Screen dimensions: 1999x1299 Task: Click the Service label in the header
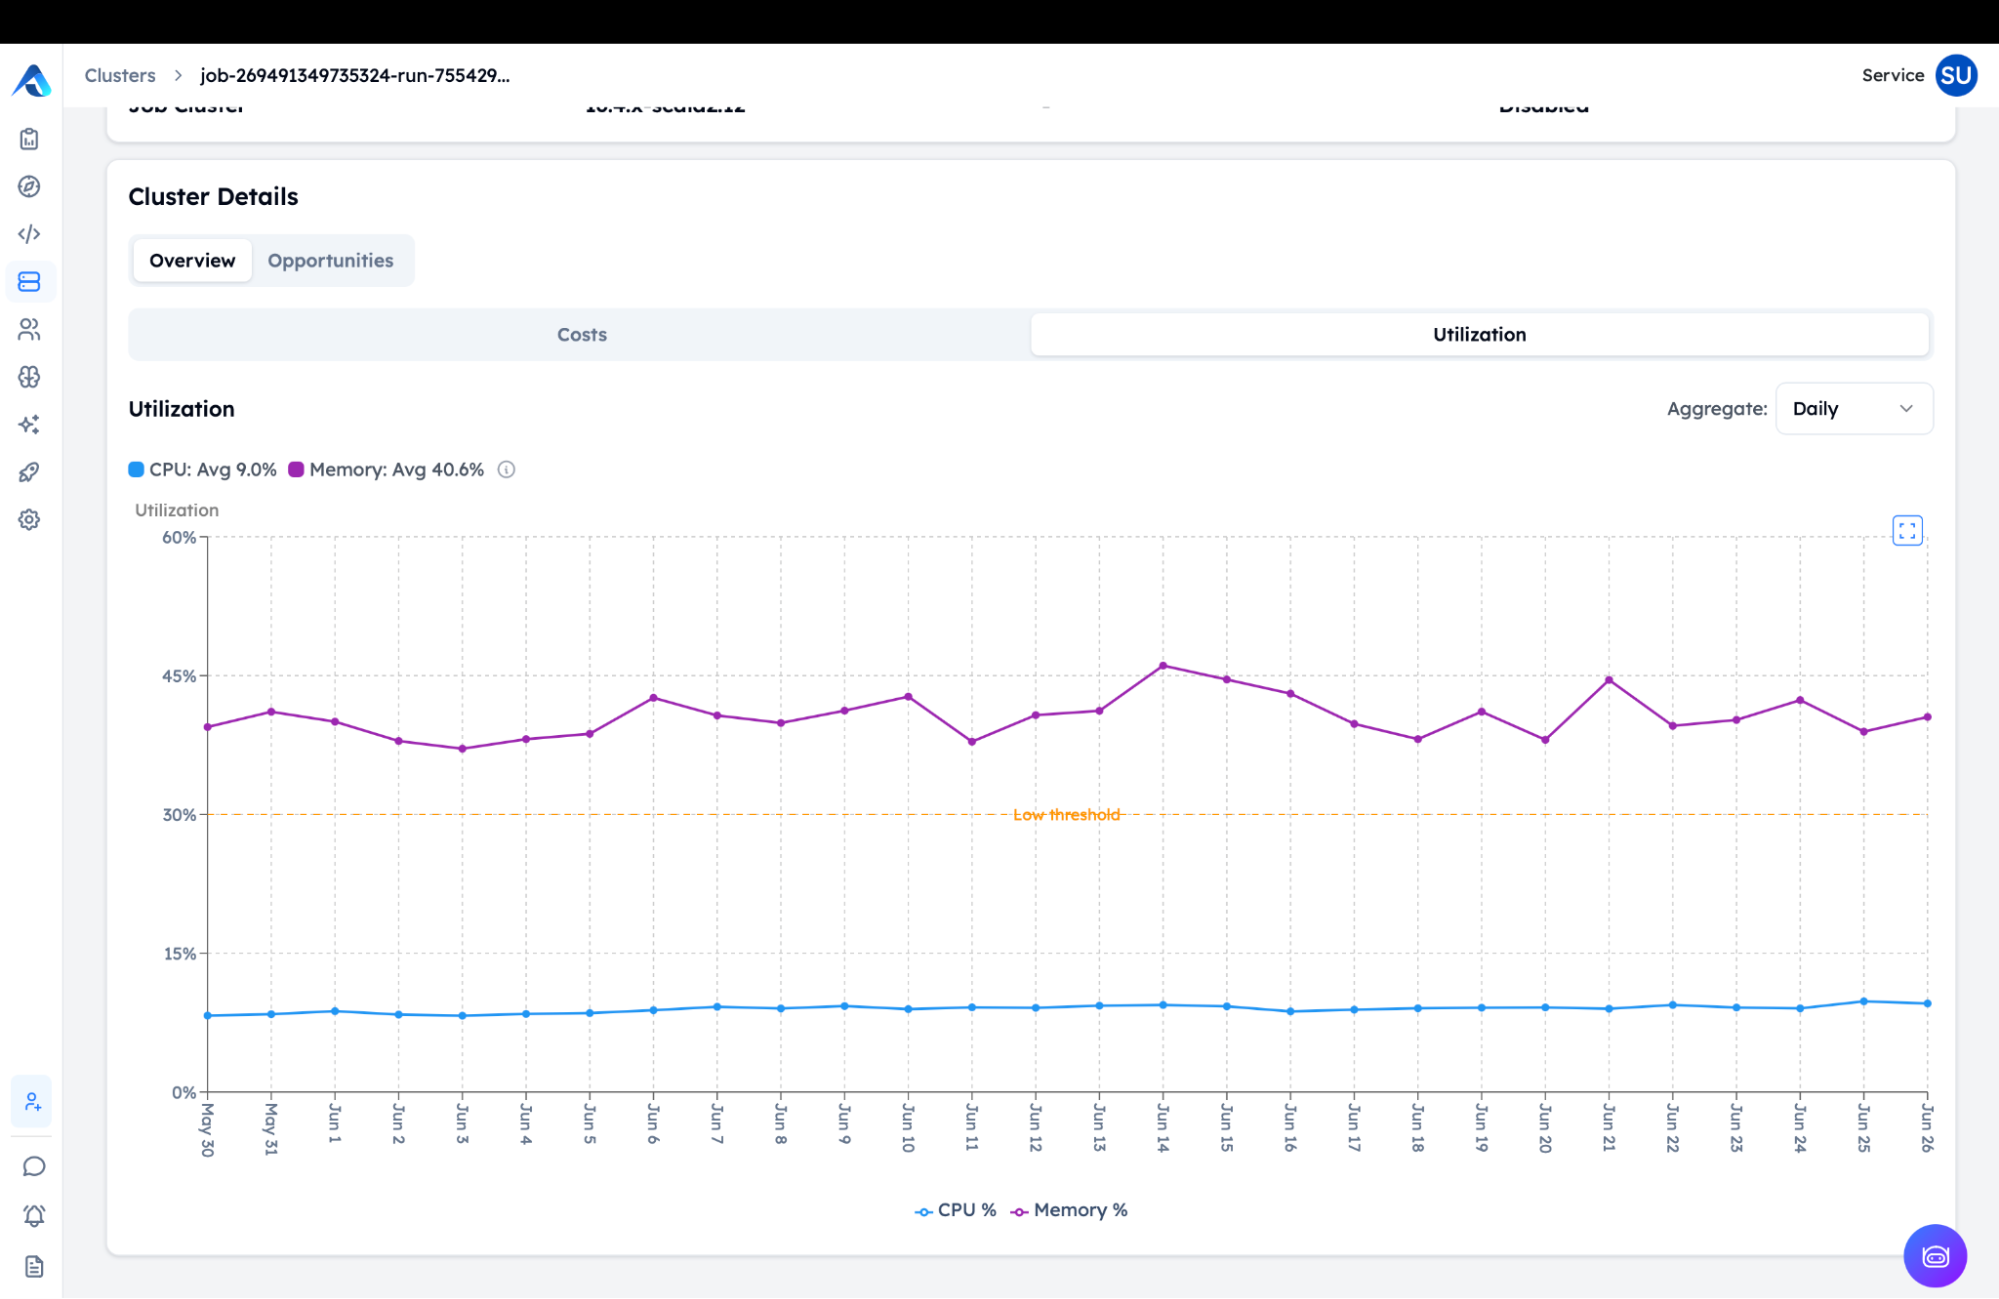(x=1892, y=76)
